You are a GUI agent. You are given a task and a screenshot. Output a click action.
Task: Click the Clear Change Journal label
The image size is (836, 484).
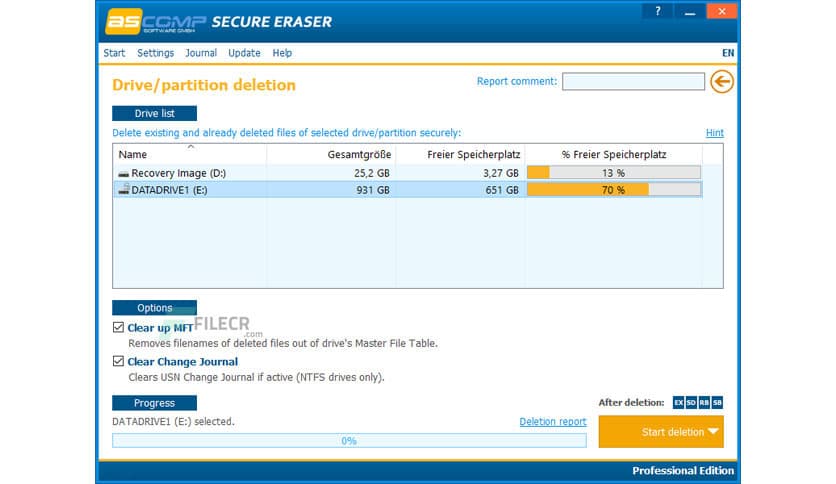[182, 362]
